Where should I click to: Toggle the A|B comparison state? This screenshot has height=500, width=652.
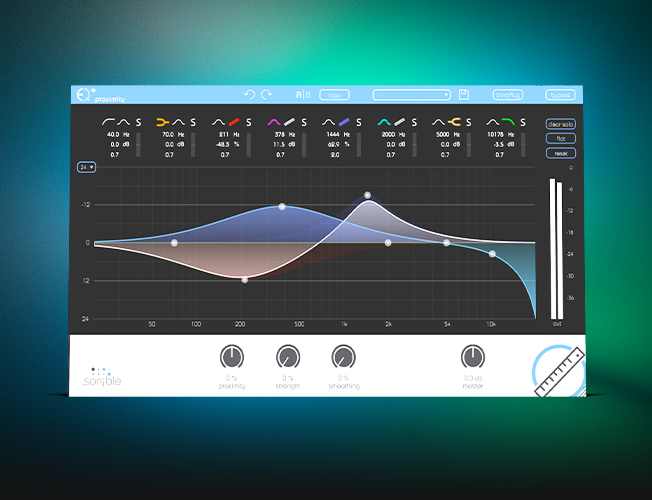[x=303, y=95]
